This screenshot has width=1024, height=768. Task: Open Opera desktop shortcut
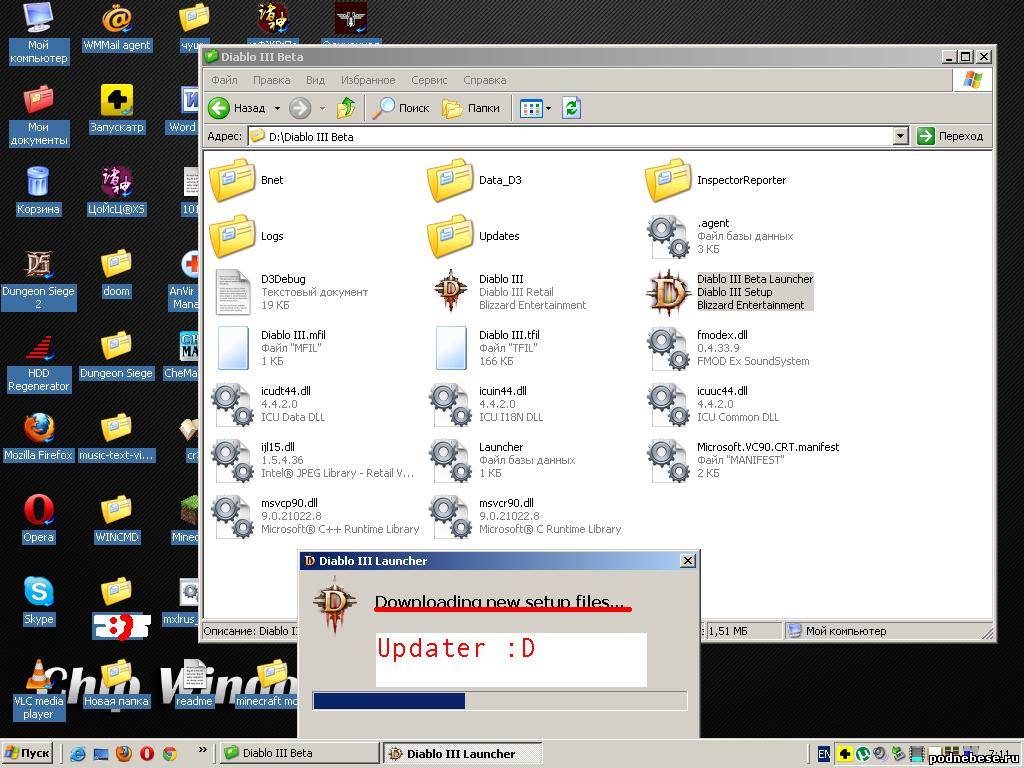point(39,520)
